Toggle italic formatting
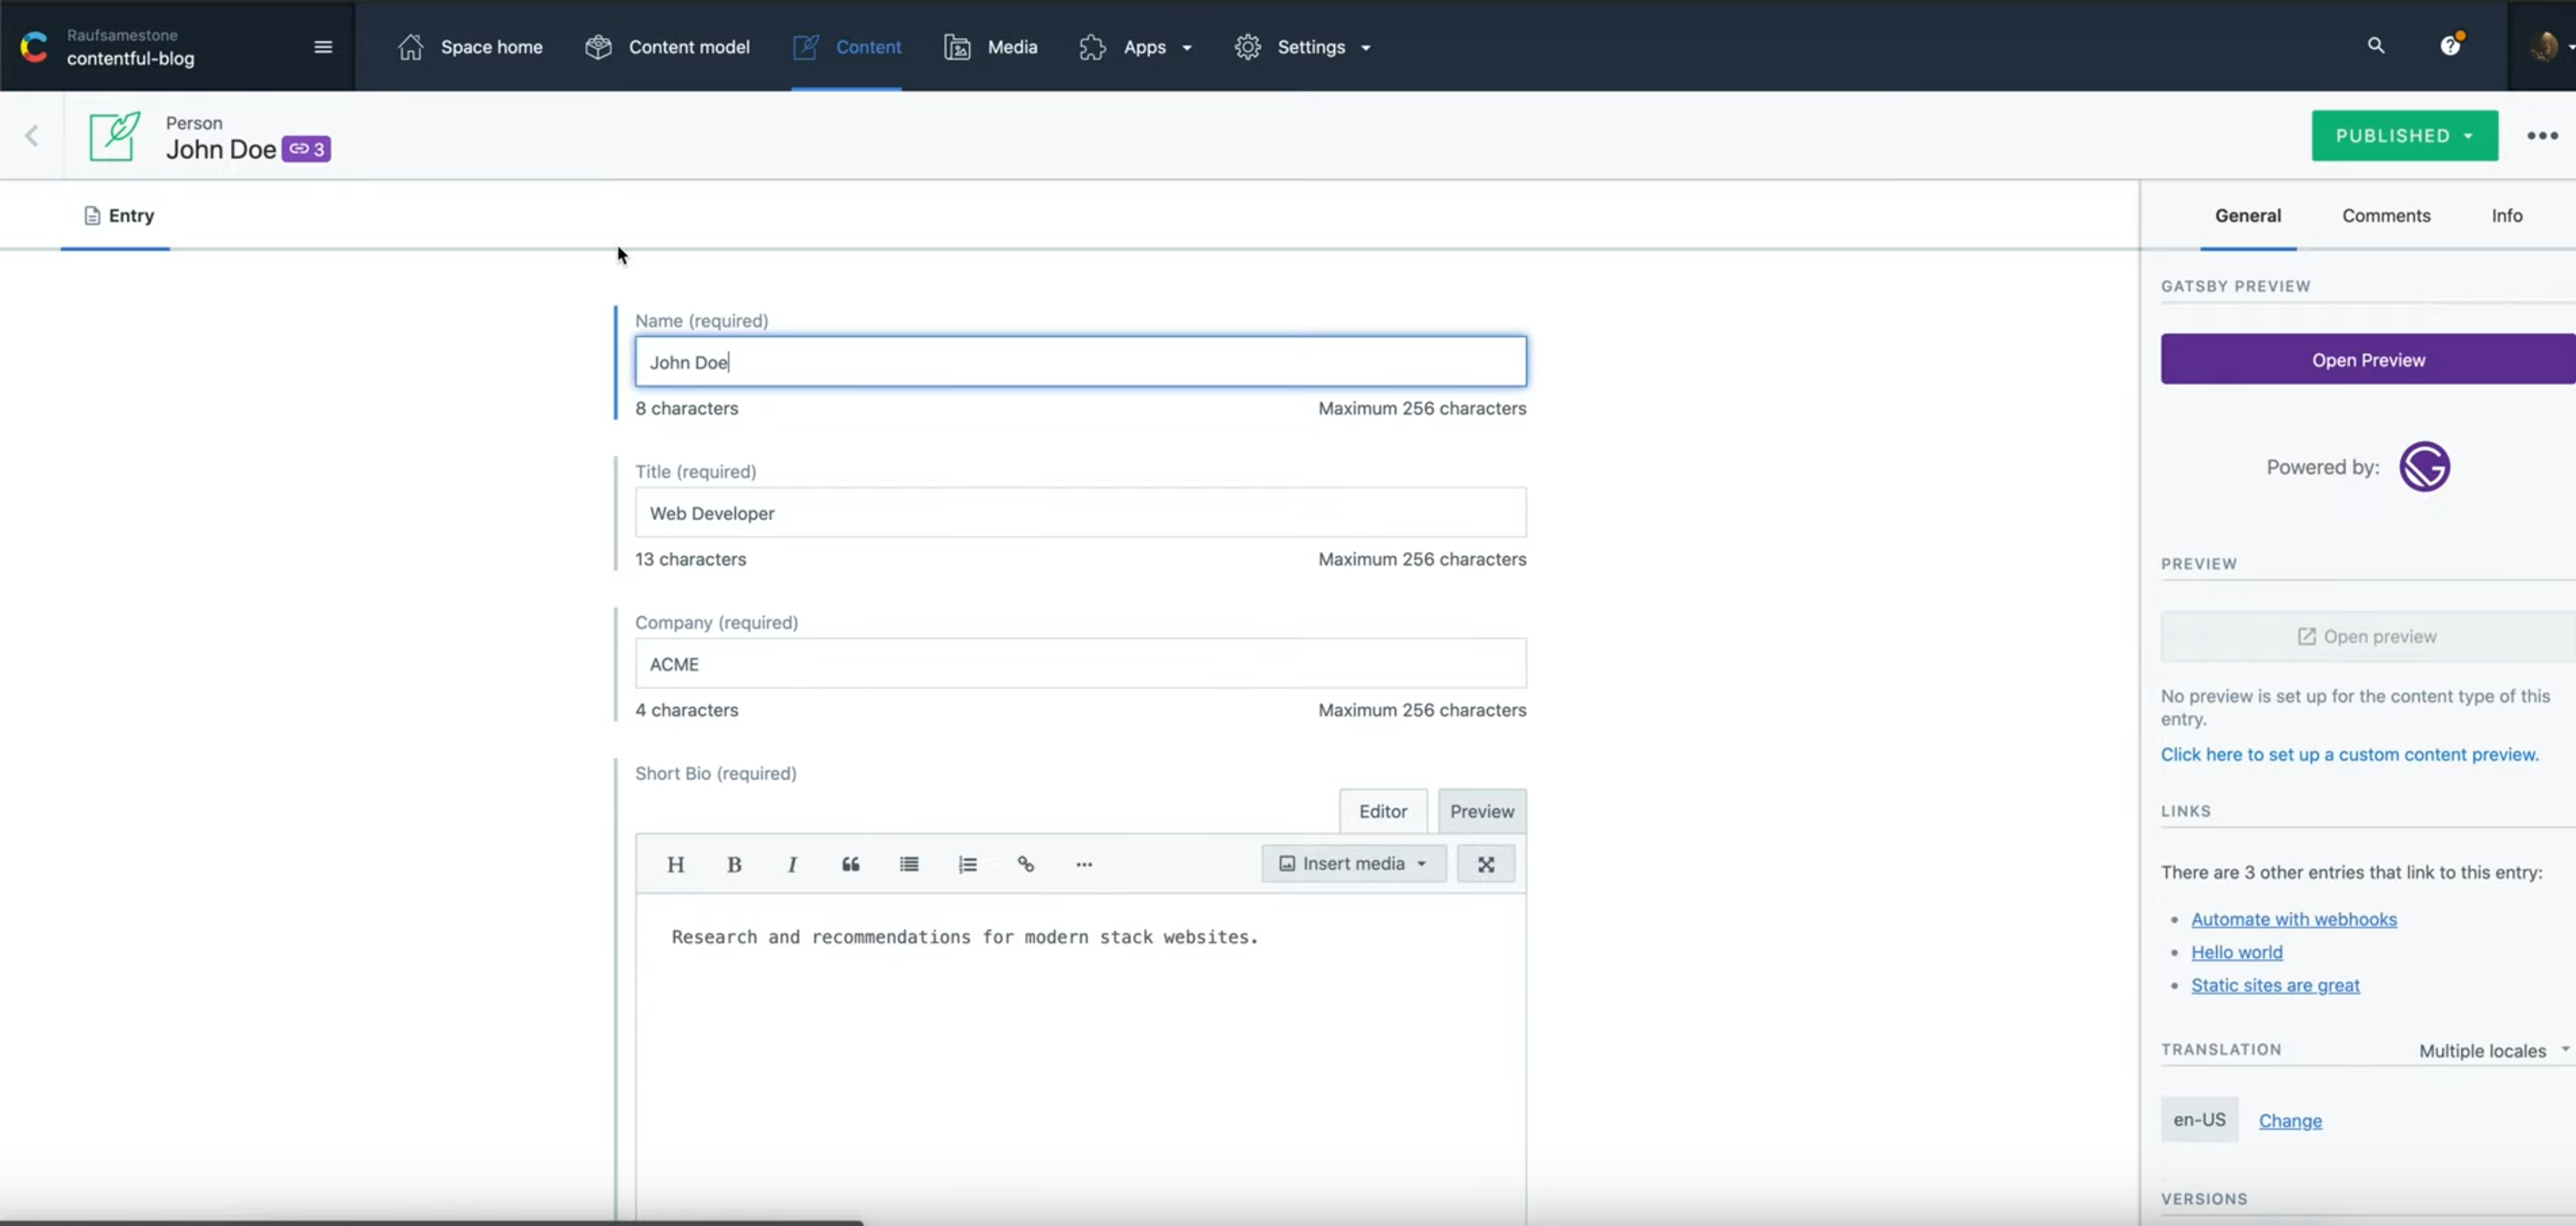 tap(791, 864)
